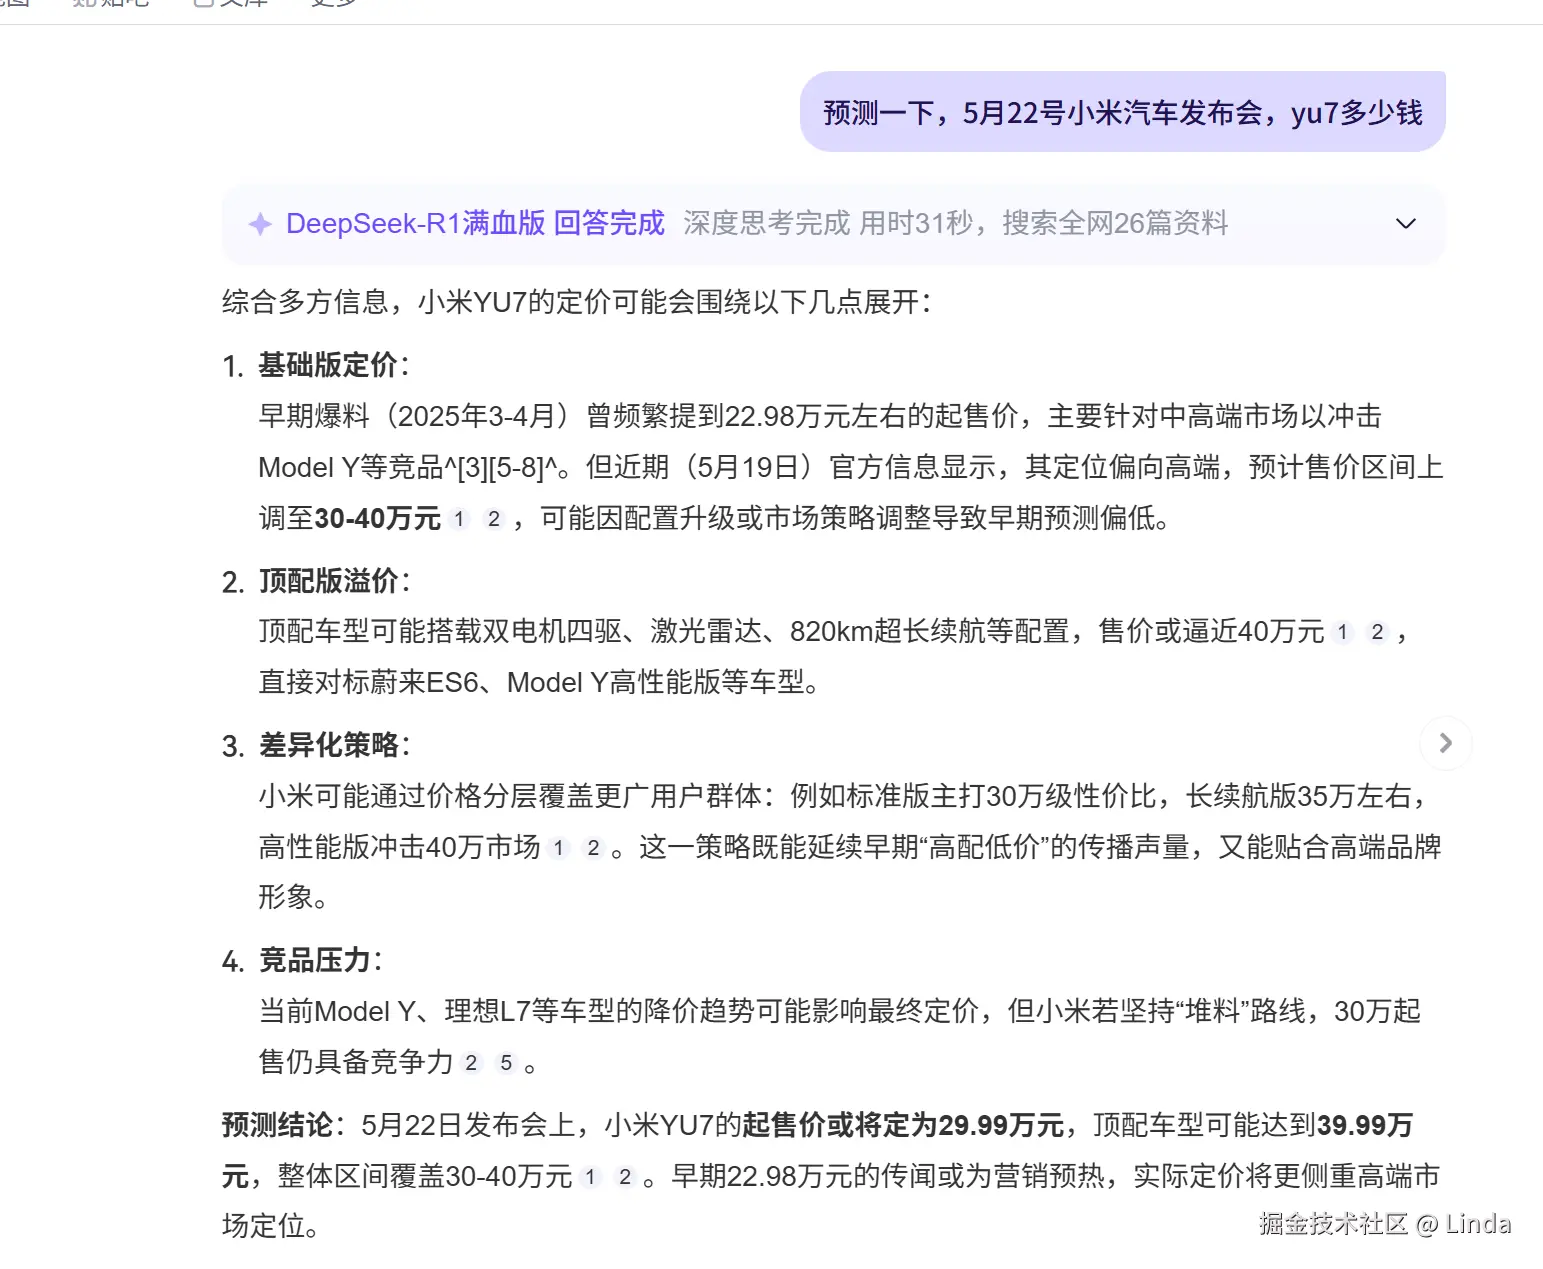Screen dimensions: 1543x1269
Task: Collapse the DeepSeek-R1 answer details chevron
Action: click(1405, 223)
